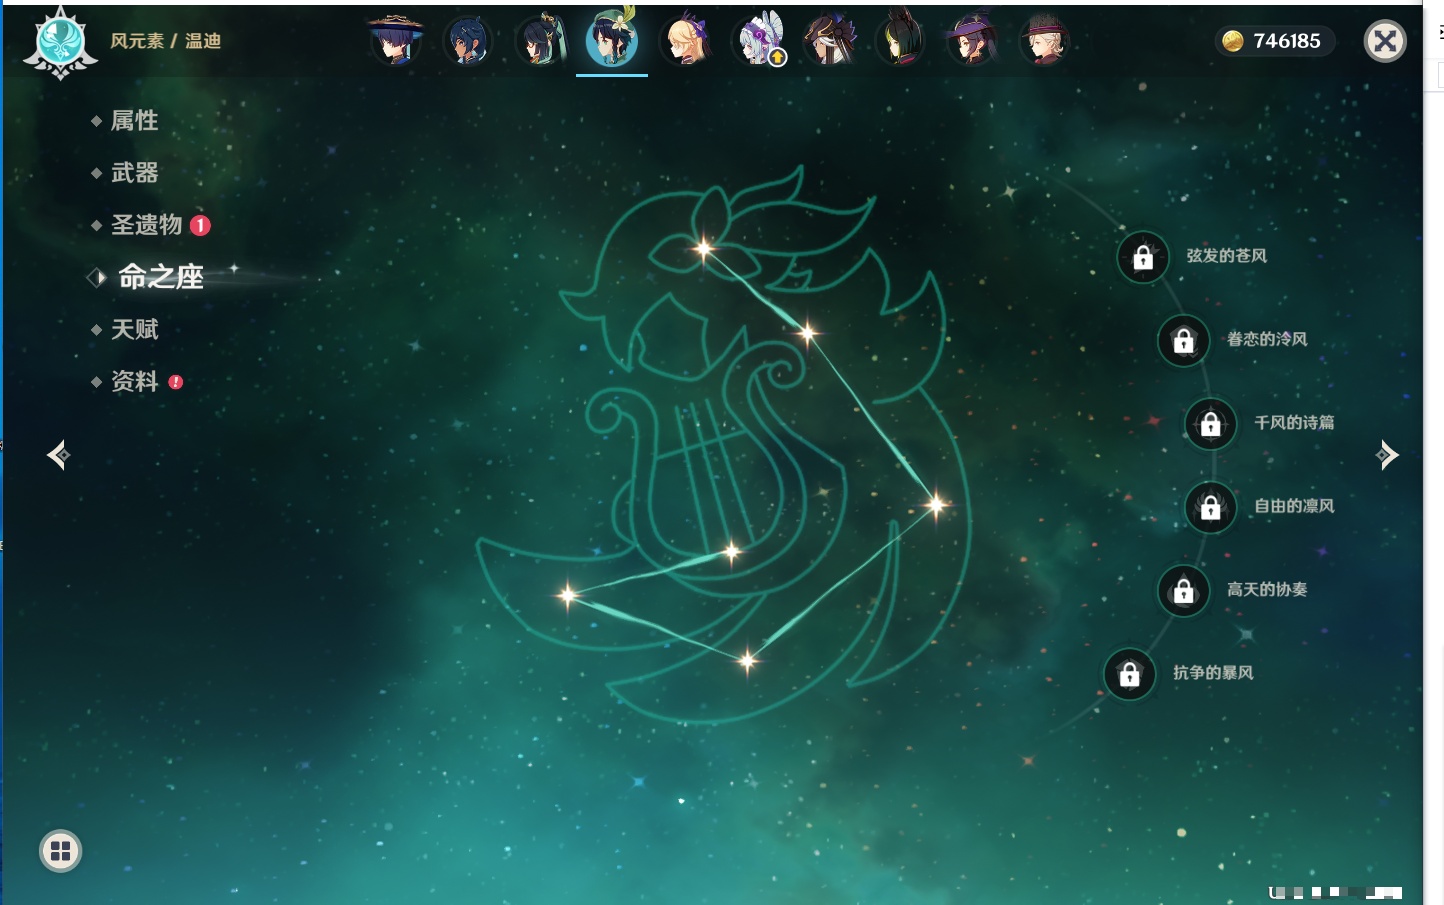View constellation 自由的凛风 label
This screenshot has height=905, width=1444.
(x=1294, y=506)
